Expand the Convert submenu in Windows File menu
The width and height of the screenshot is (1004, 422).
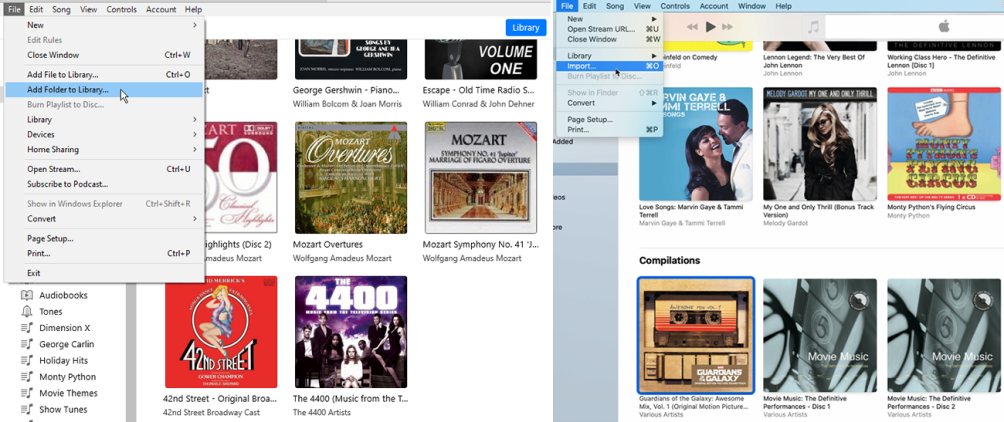pos(195,218)
